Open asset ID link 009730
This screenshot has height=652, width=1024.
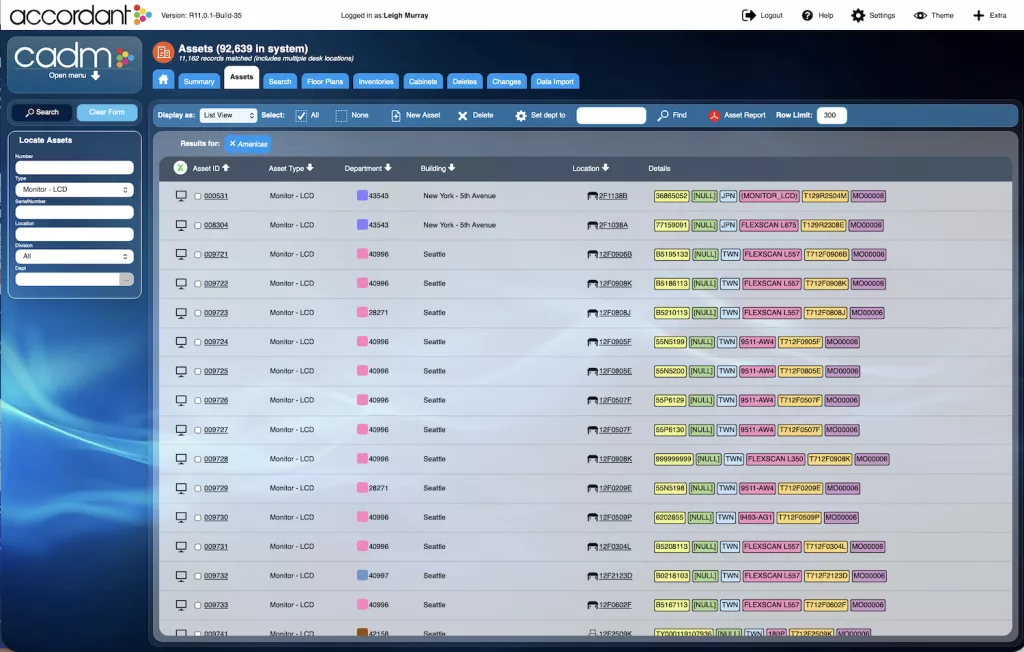coord(216,517)
